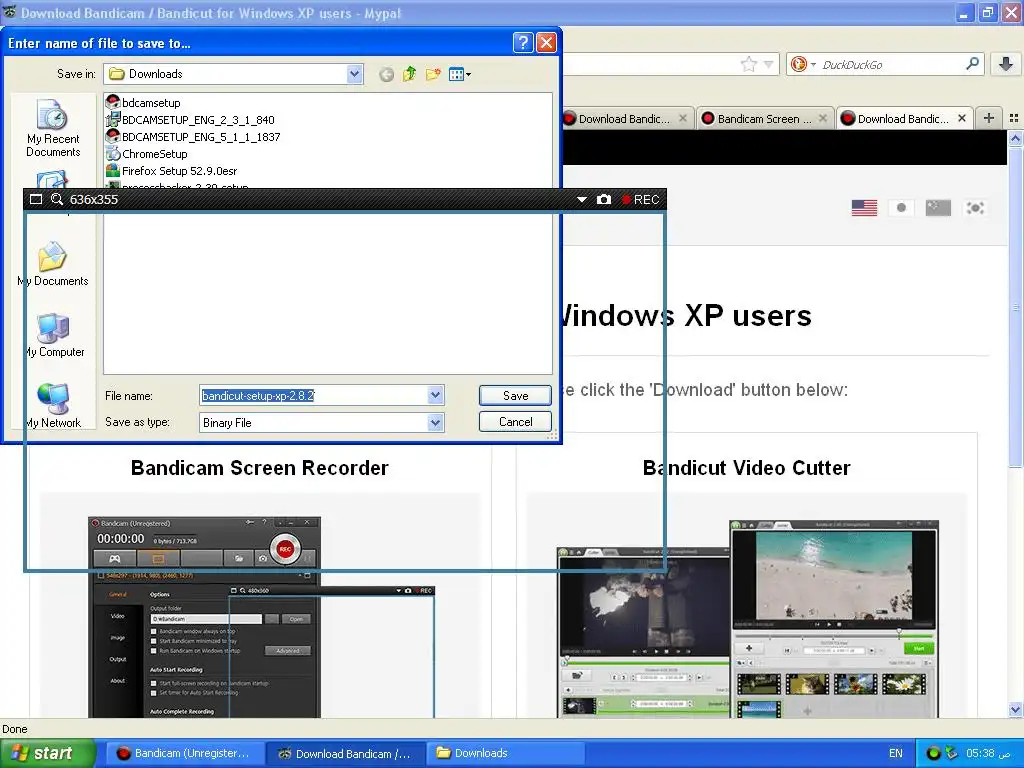This screenshot has height=768, width=1024.
Task: Click 636x355 size label
Action: (94, 199)
